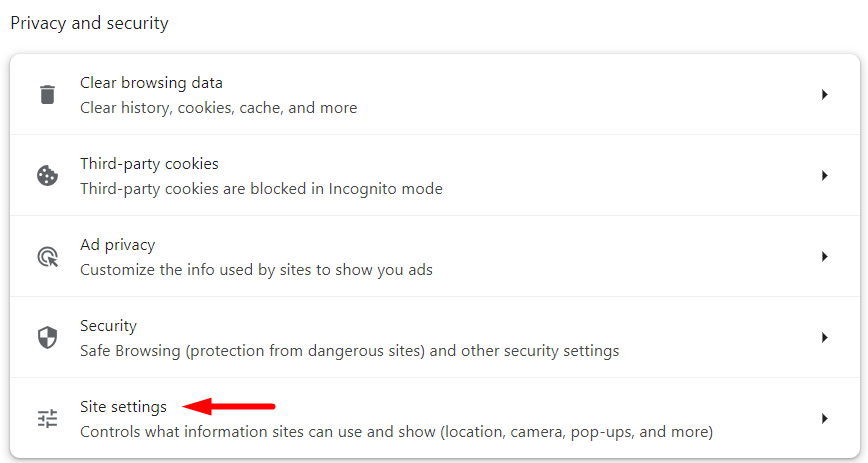The image size is (868, 463).
Task: Click the cookie icon
Action: click(48, 176)
